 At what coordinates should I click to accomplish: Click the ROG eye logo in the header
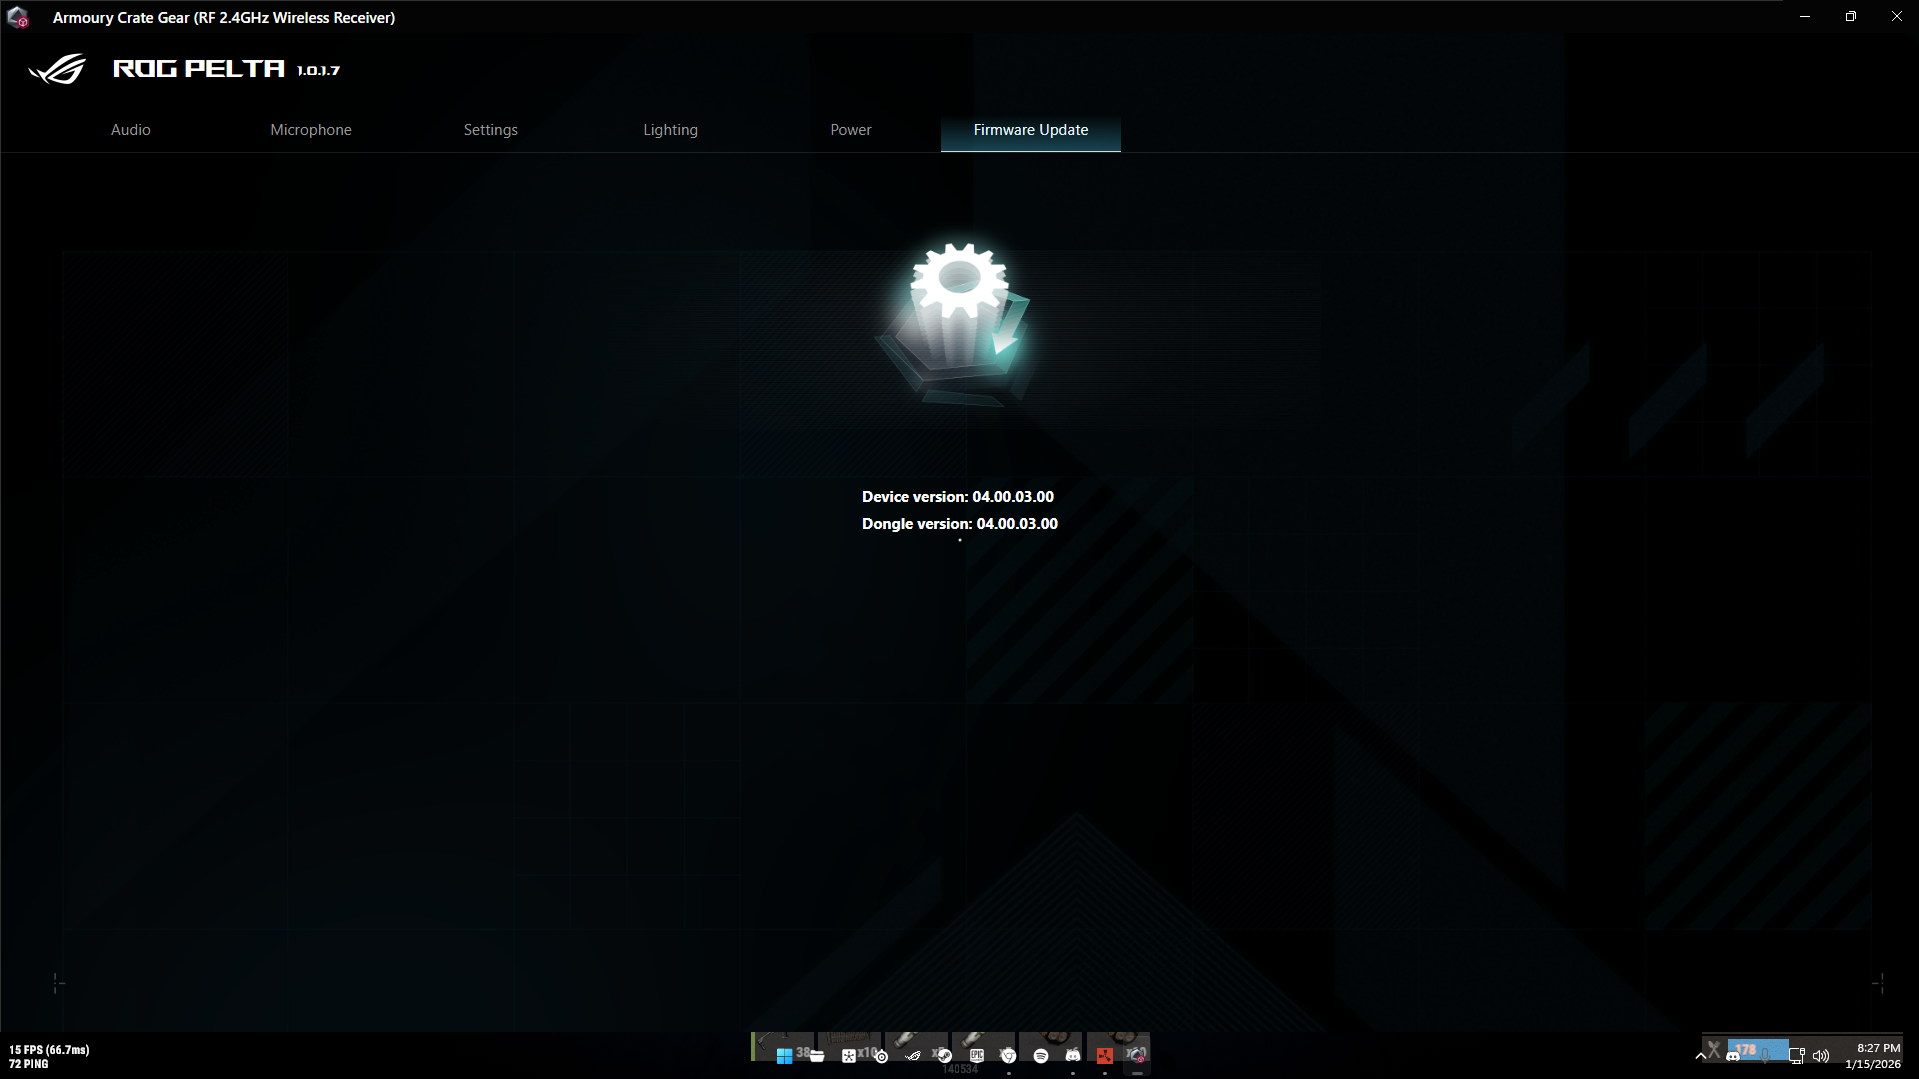coord(57,69)
